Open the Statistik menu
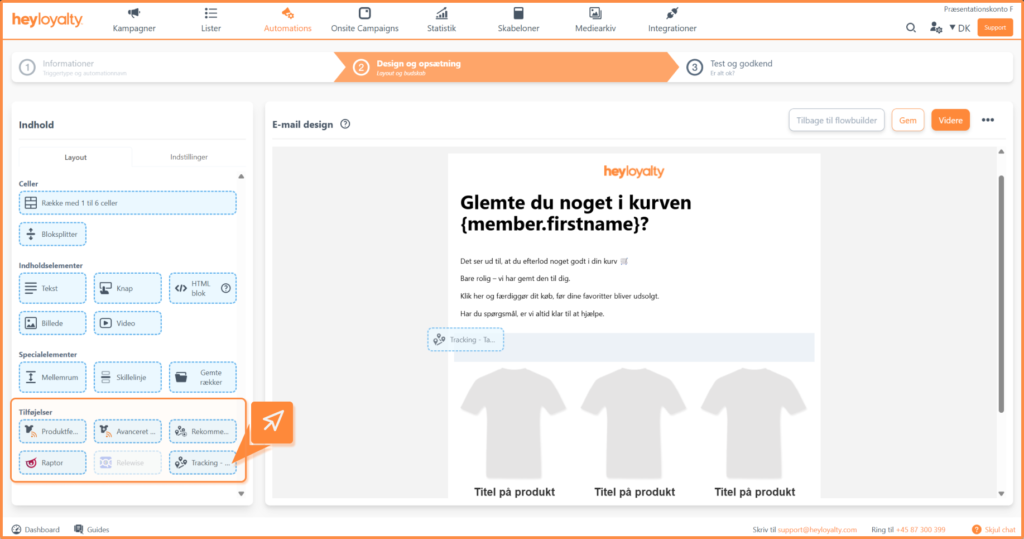 (443, 20)
